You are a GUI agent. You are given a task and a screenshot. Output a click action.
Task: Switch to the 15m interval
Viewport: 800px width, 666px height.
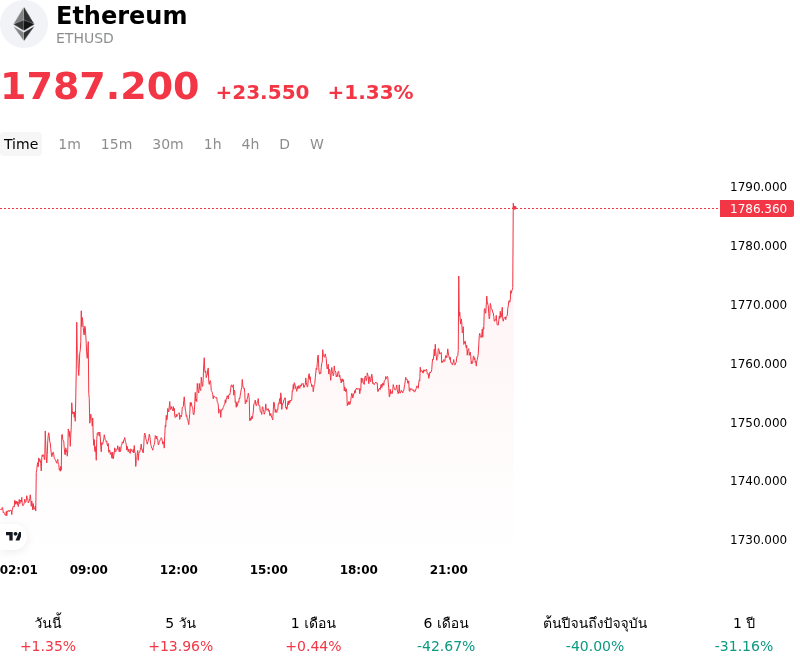(x=116, y=144)
